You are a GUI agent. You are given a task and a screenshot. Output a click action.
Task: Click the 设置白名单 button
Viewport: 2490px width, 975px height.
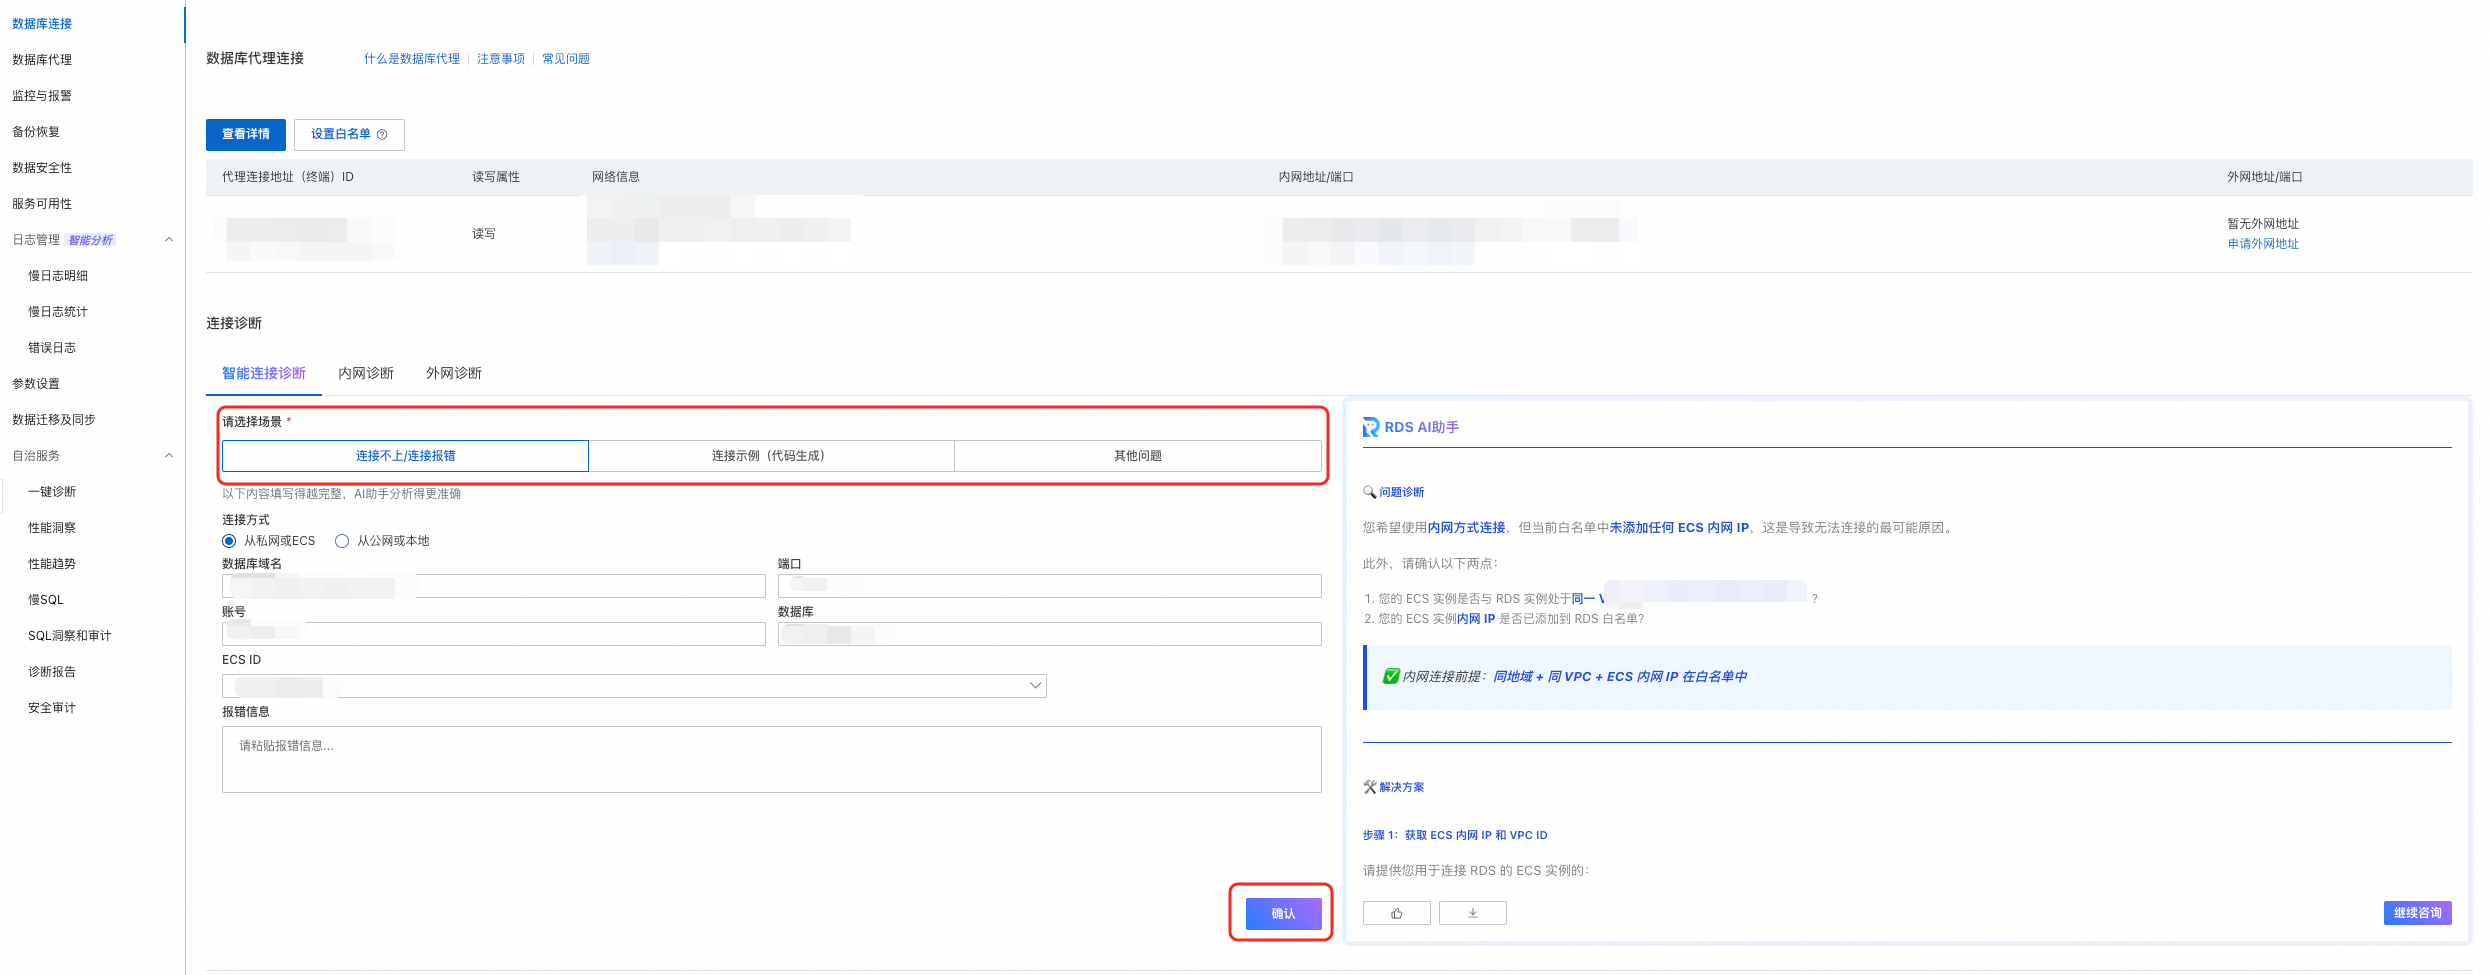(349, 134)
